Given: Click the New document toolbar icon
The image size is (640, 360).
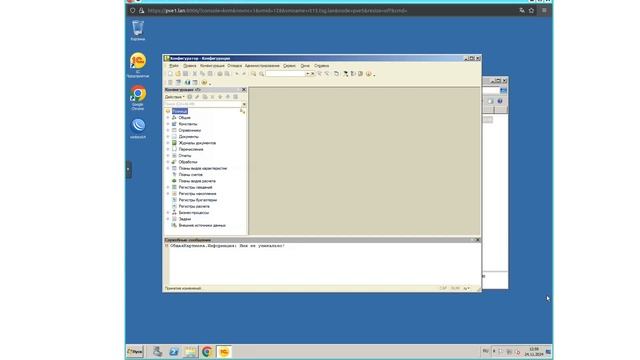Looking at the screenshot, I should coord(170,74).
